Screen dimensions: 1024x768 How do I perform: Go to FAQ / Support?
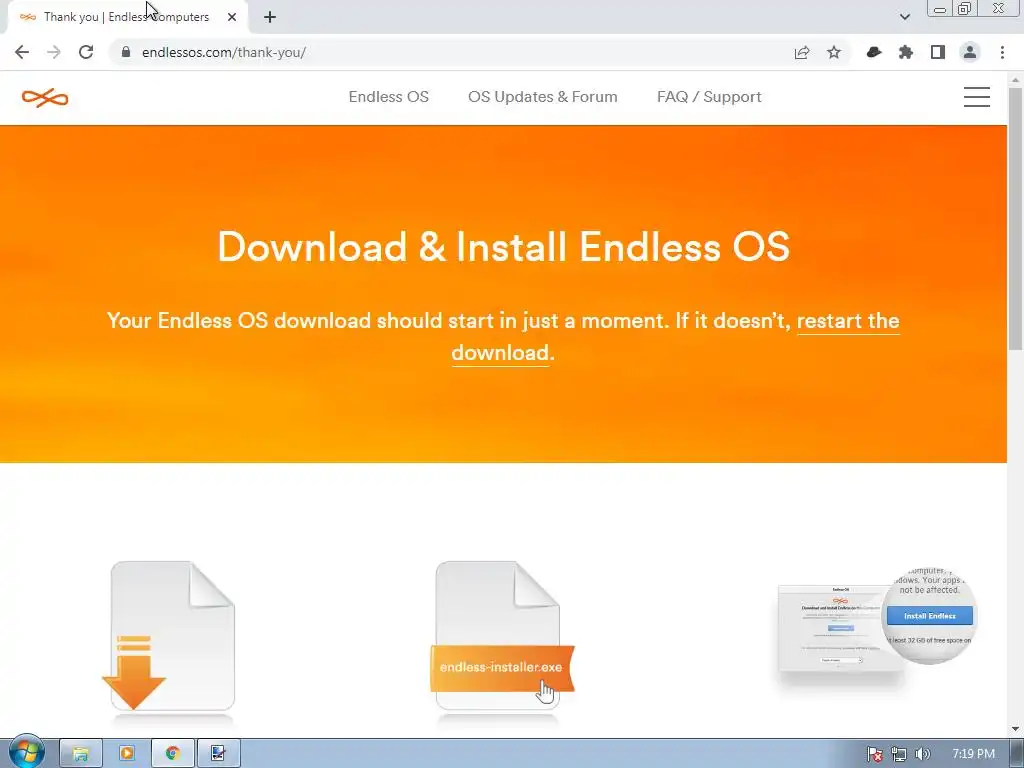[709, 97]
